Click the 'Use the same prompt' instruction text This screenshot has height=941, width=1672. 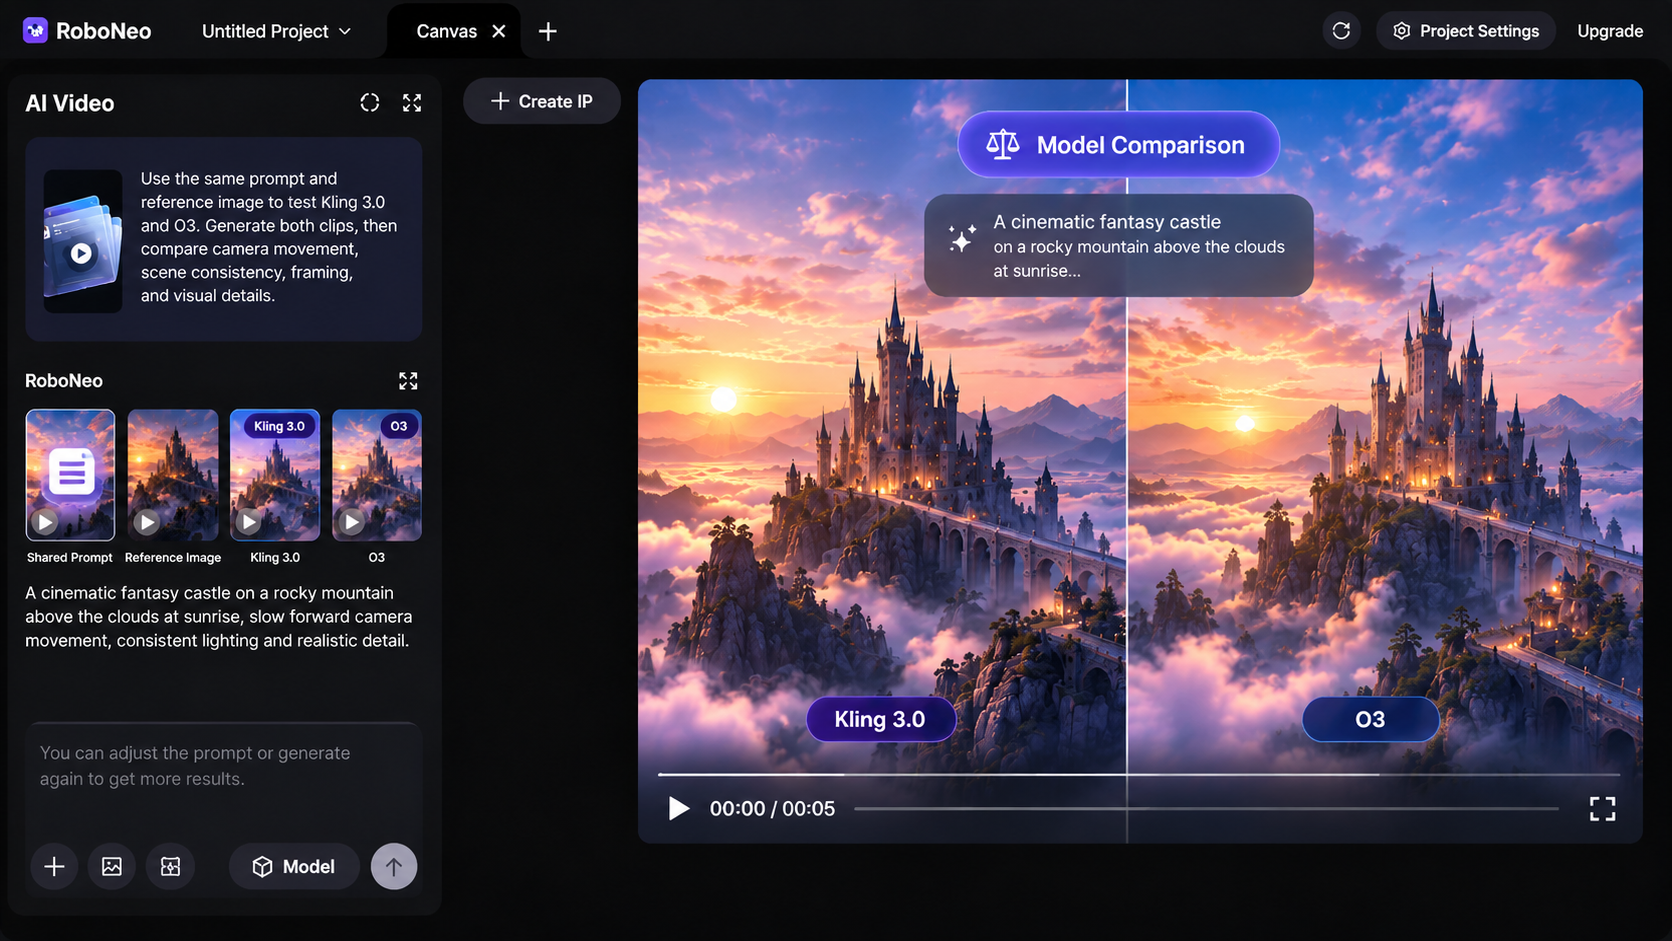(x=269, y=237)
